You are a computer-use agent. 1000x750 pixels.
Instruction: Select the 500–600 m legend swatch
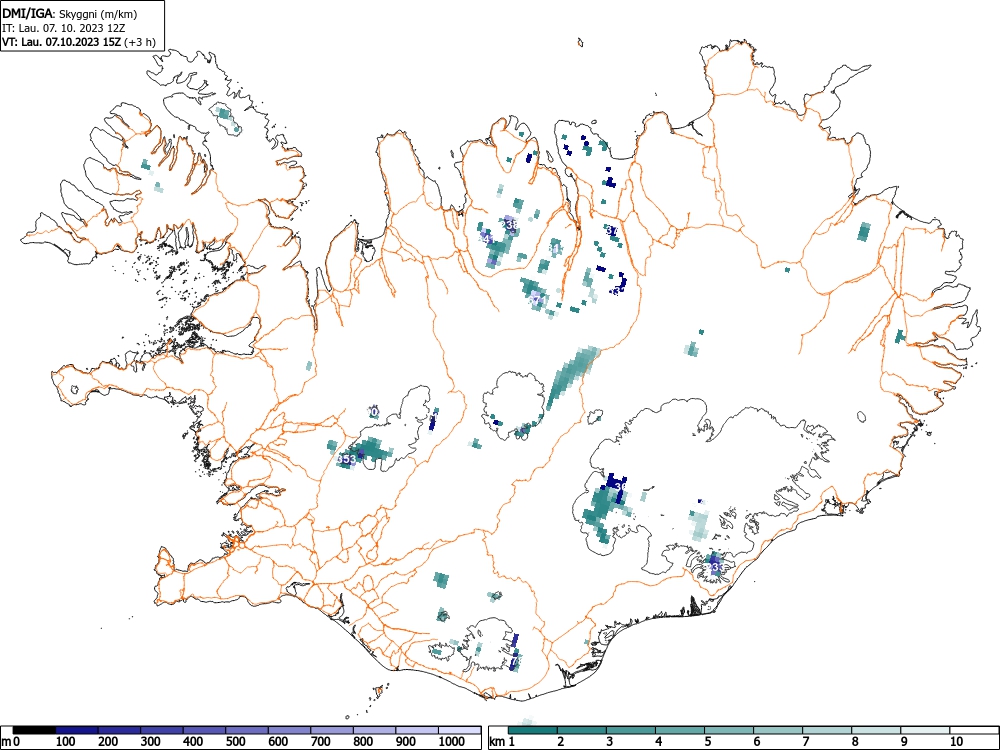point(247,730)
